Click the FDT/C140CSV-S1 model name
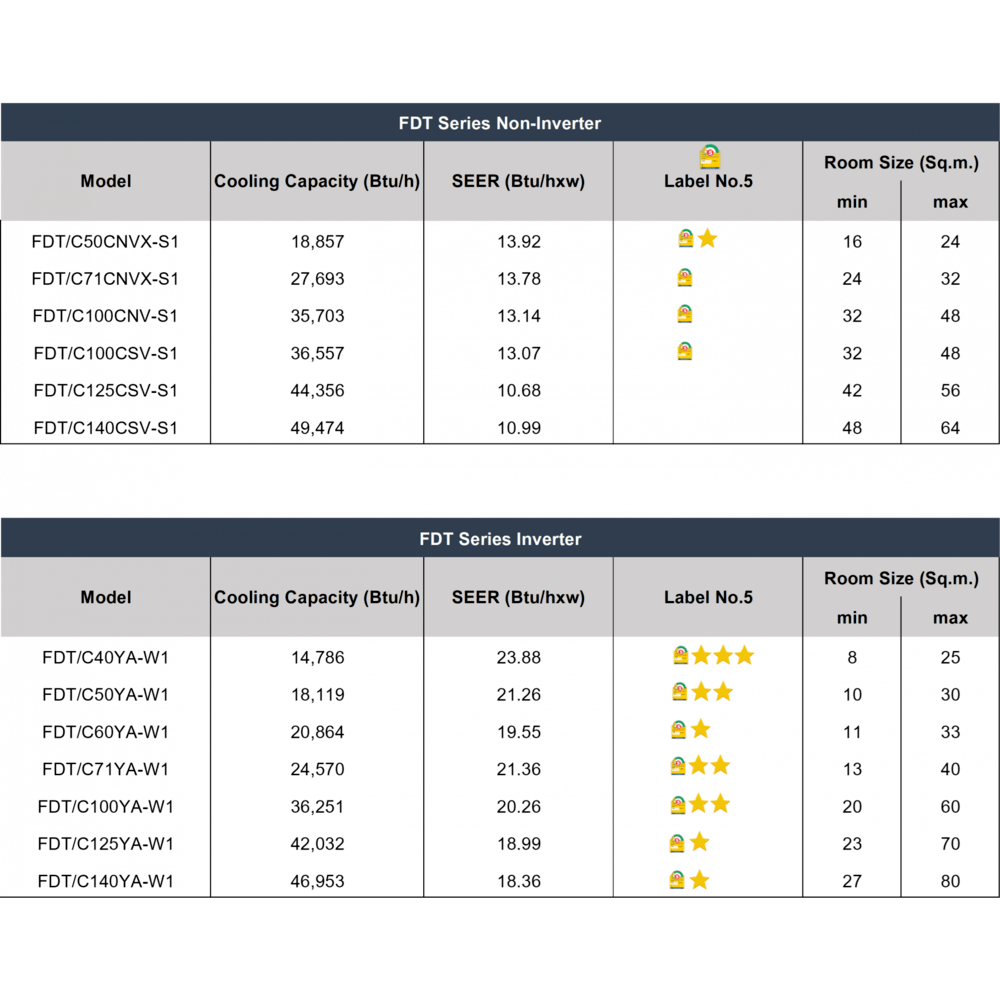 pyautogui.click(x=105, y=428)
